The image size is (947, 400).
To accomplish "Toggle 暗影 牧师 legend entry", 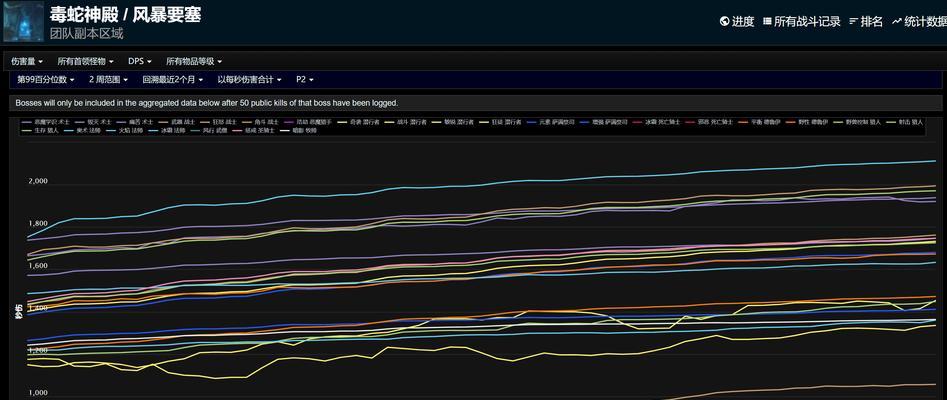I will [298, 130].
